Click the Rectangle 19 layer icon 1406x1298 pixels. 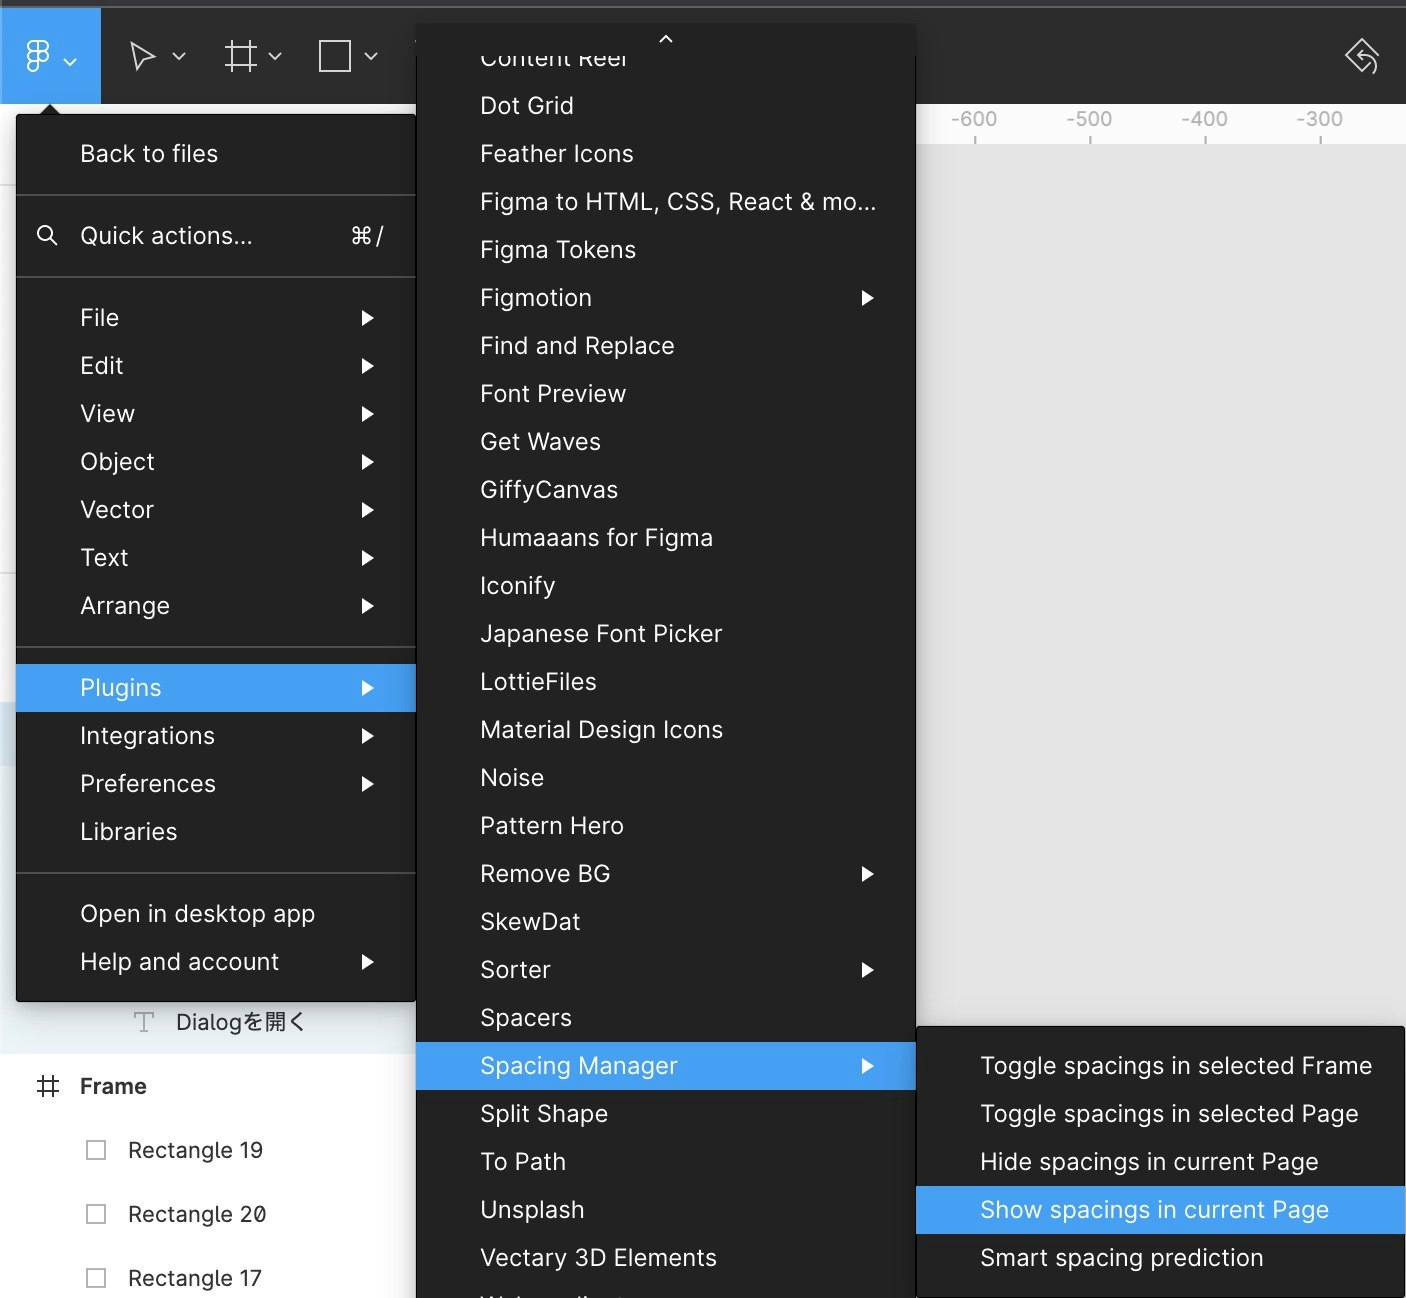pos(96,1150)
